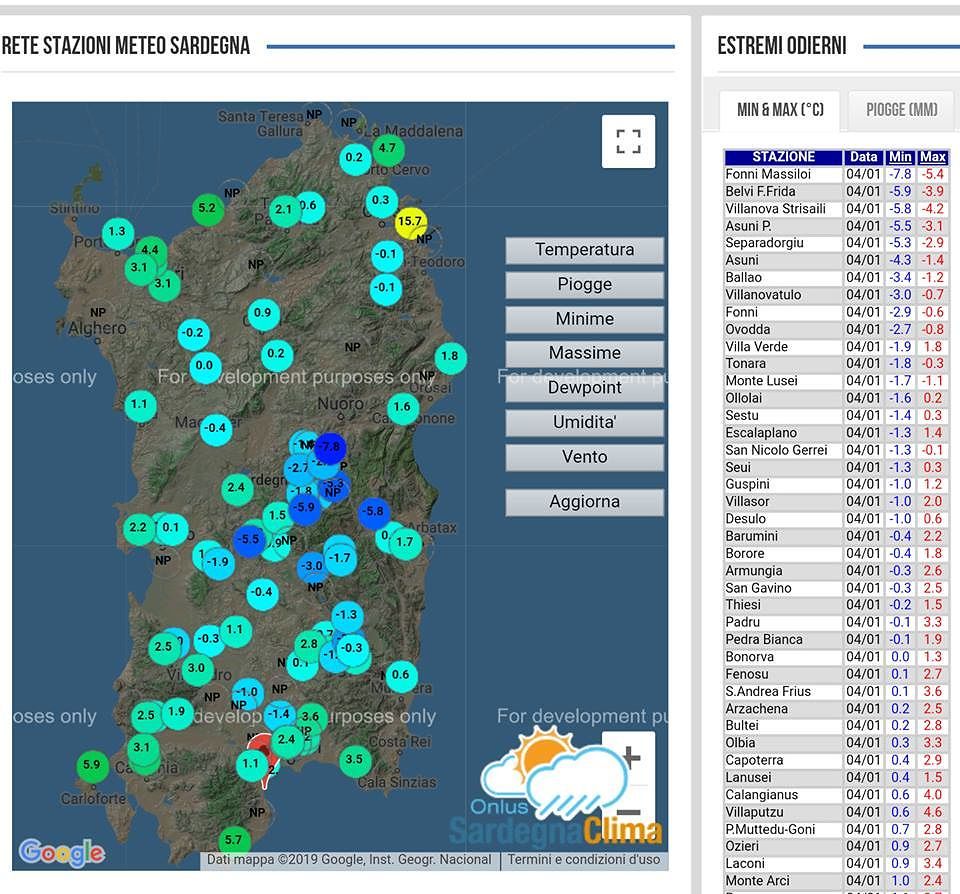
Task: Show Massime values on map
Action: pos(584,353)
